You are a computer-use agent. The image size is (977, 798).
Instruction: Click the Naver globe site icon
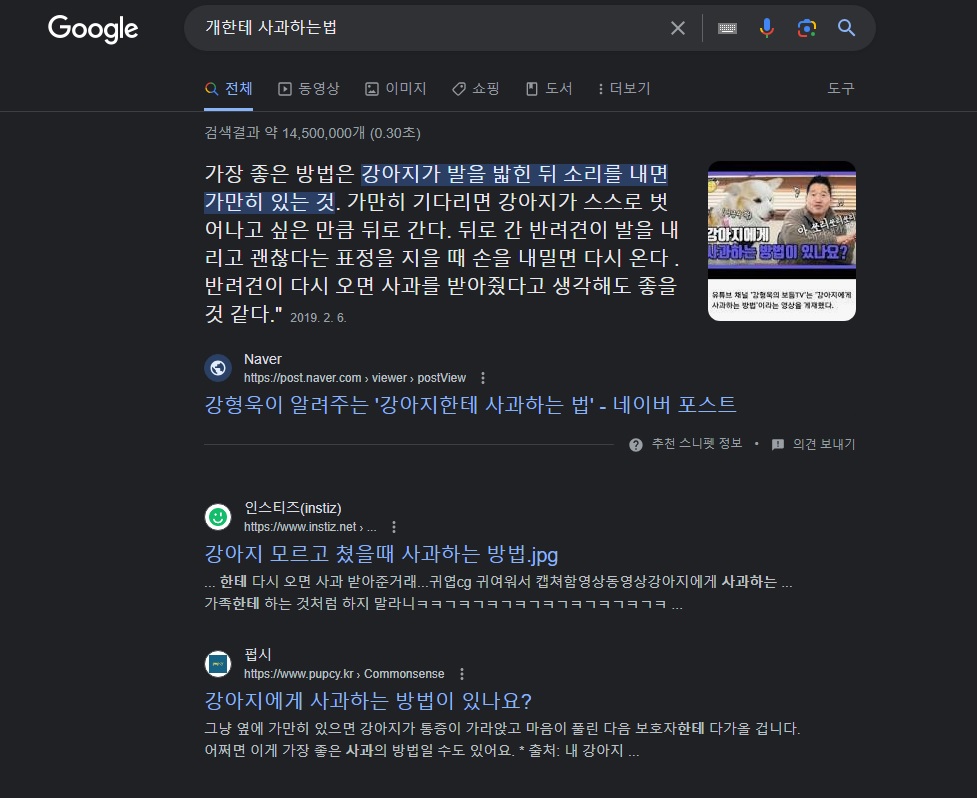click(218, 368)
